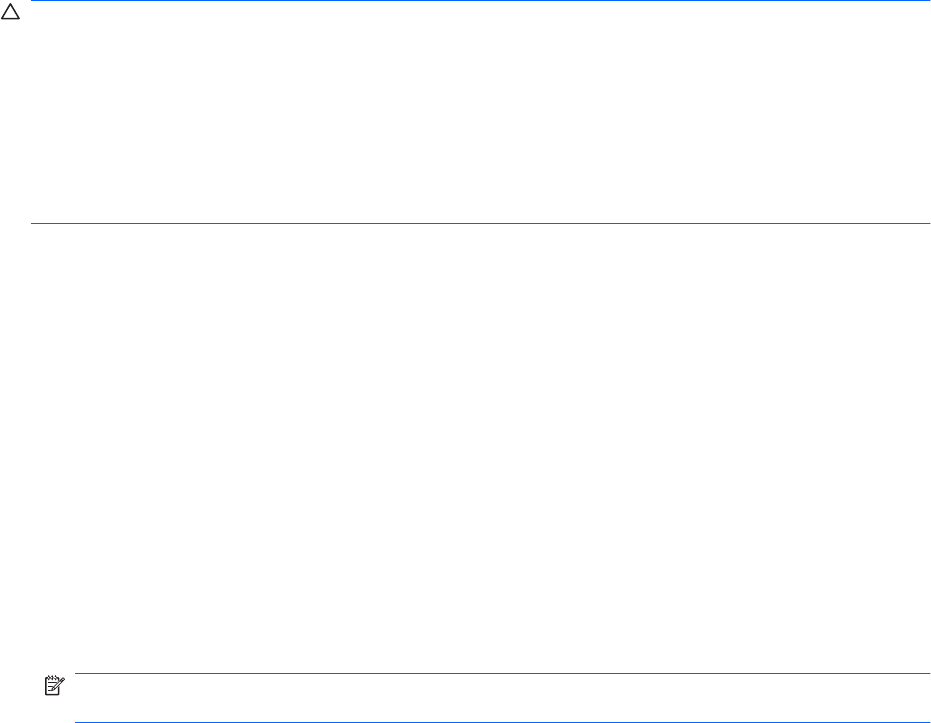
Task: Click the note pencil-and-paper icon
Action: click(53, 687)
